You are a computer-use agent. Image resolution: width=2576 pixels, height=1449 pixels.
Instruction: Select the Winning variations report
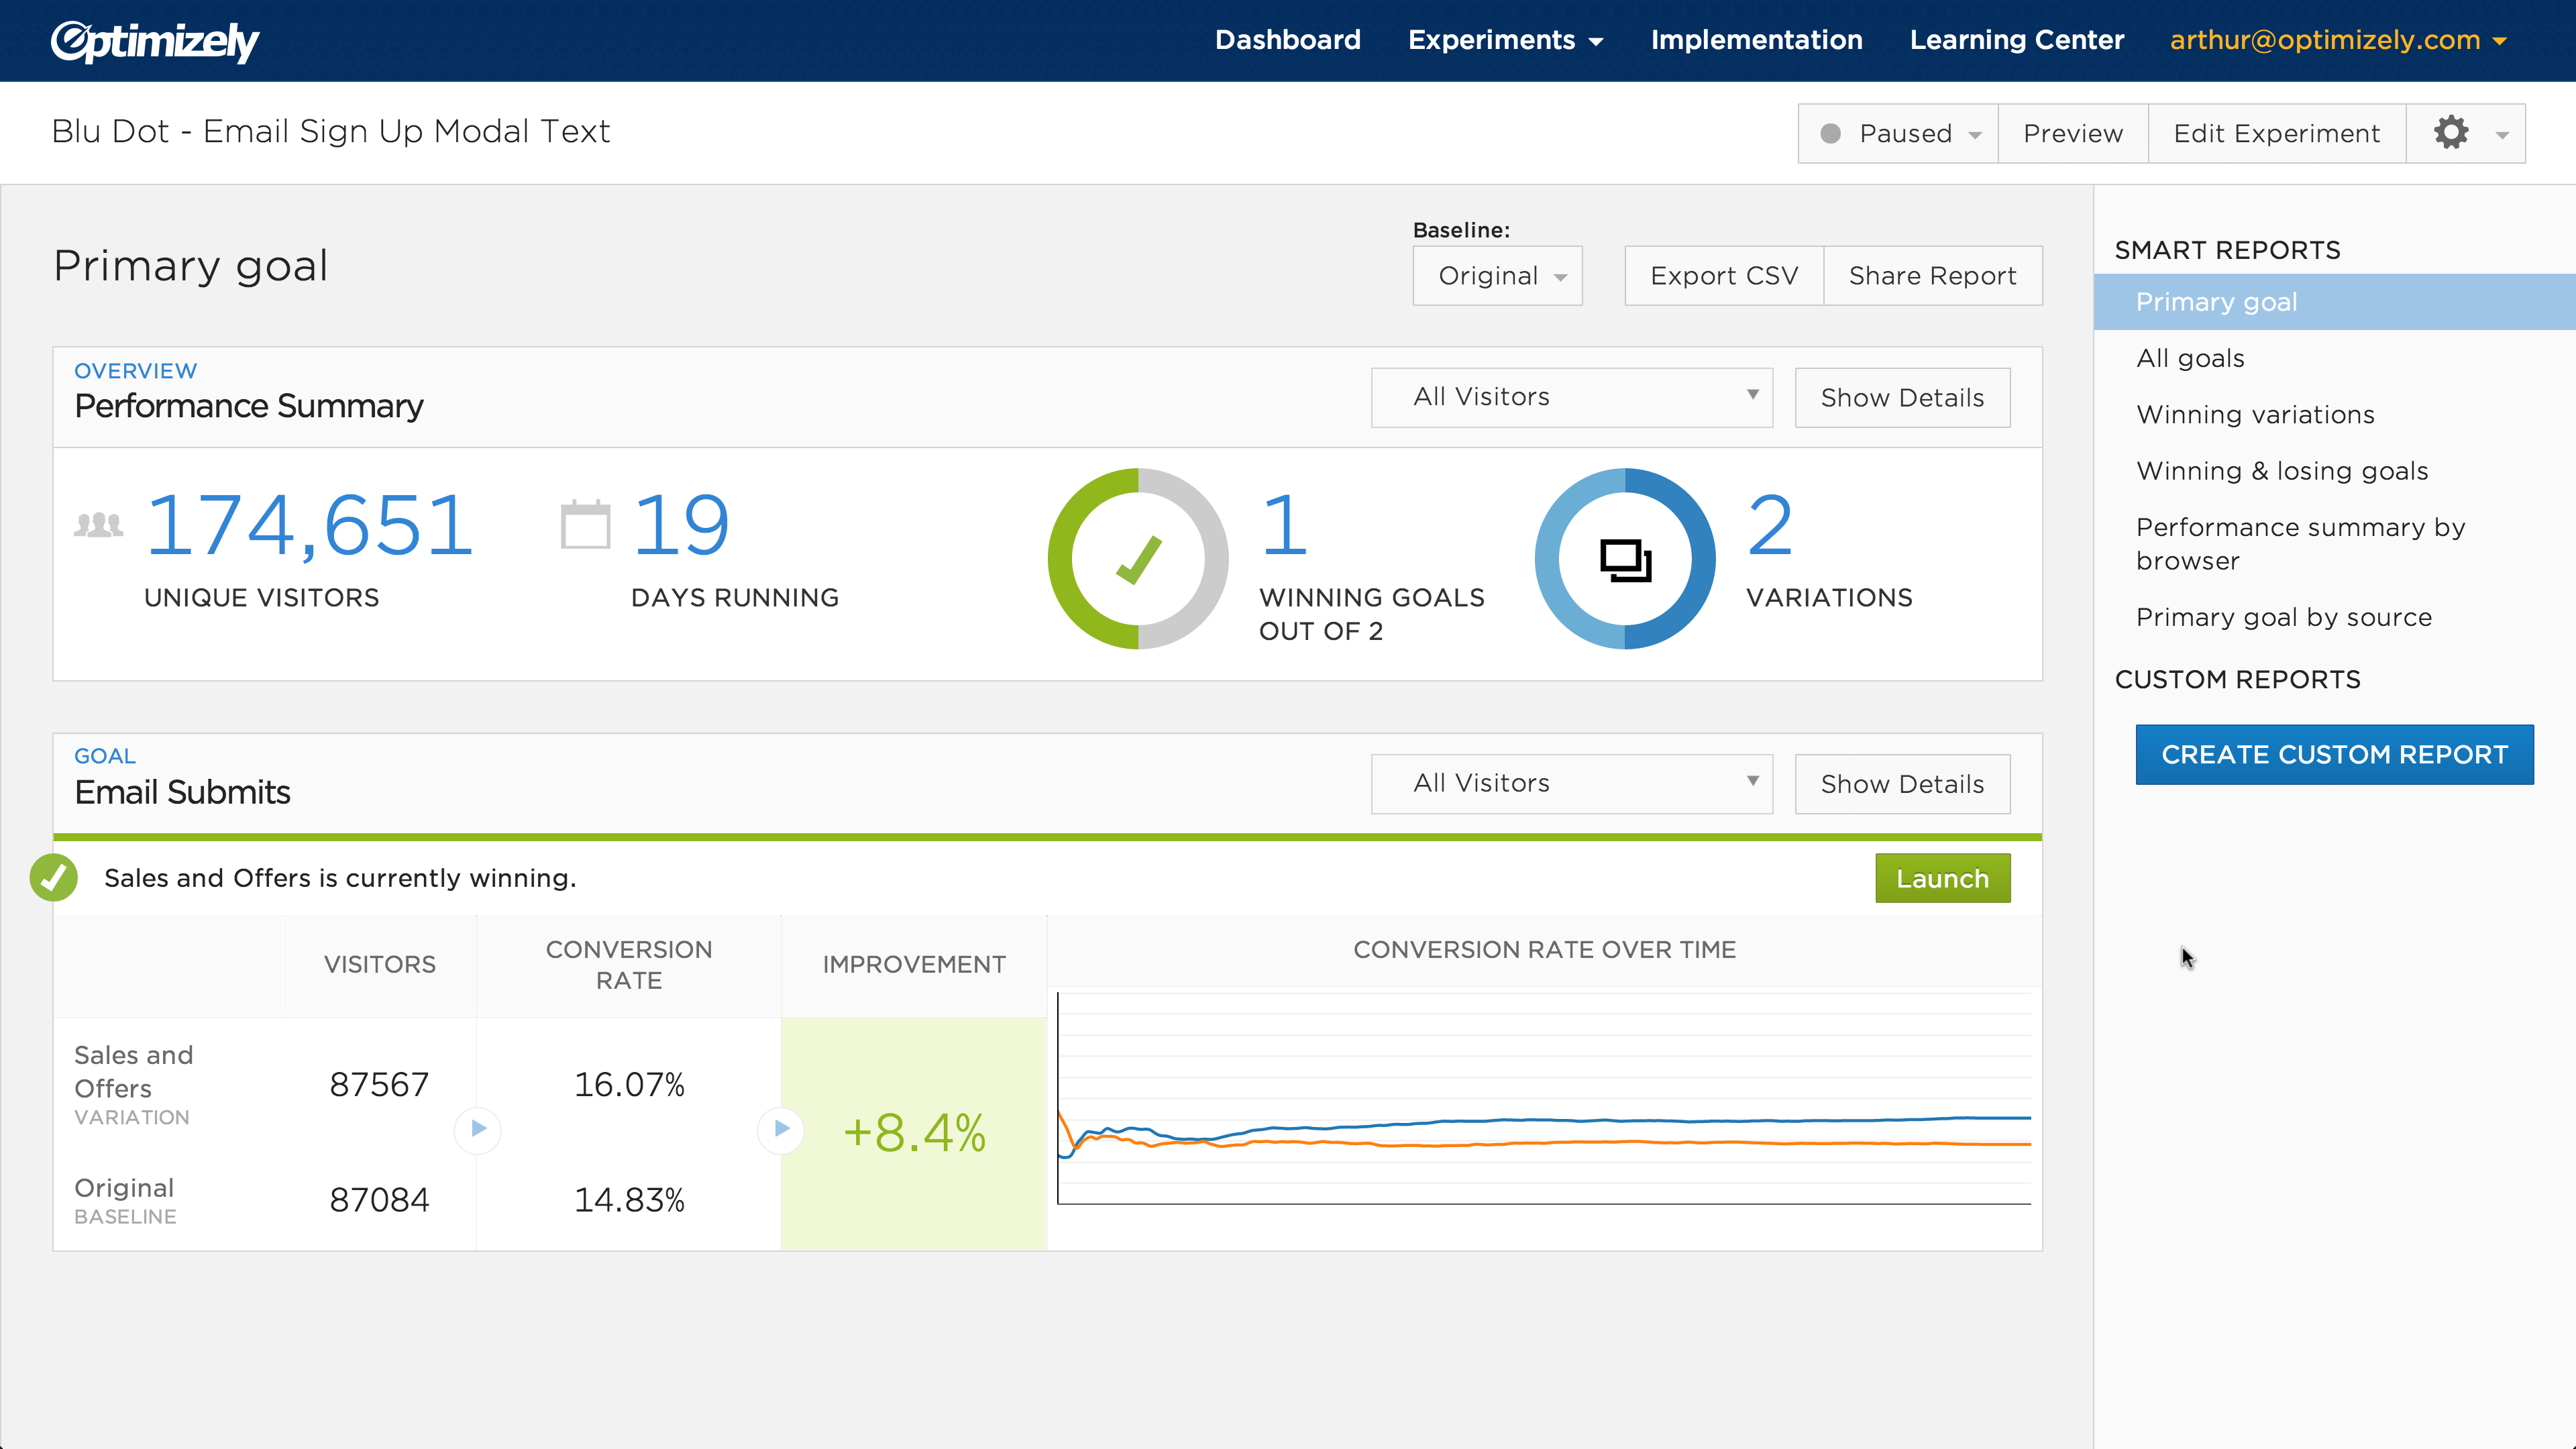pyautogui.click(x=2254, y=414)
